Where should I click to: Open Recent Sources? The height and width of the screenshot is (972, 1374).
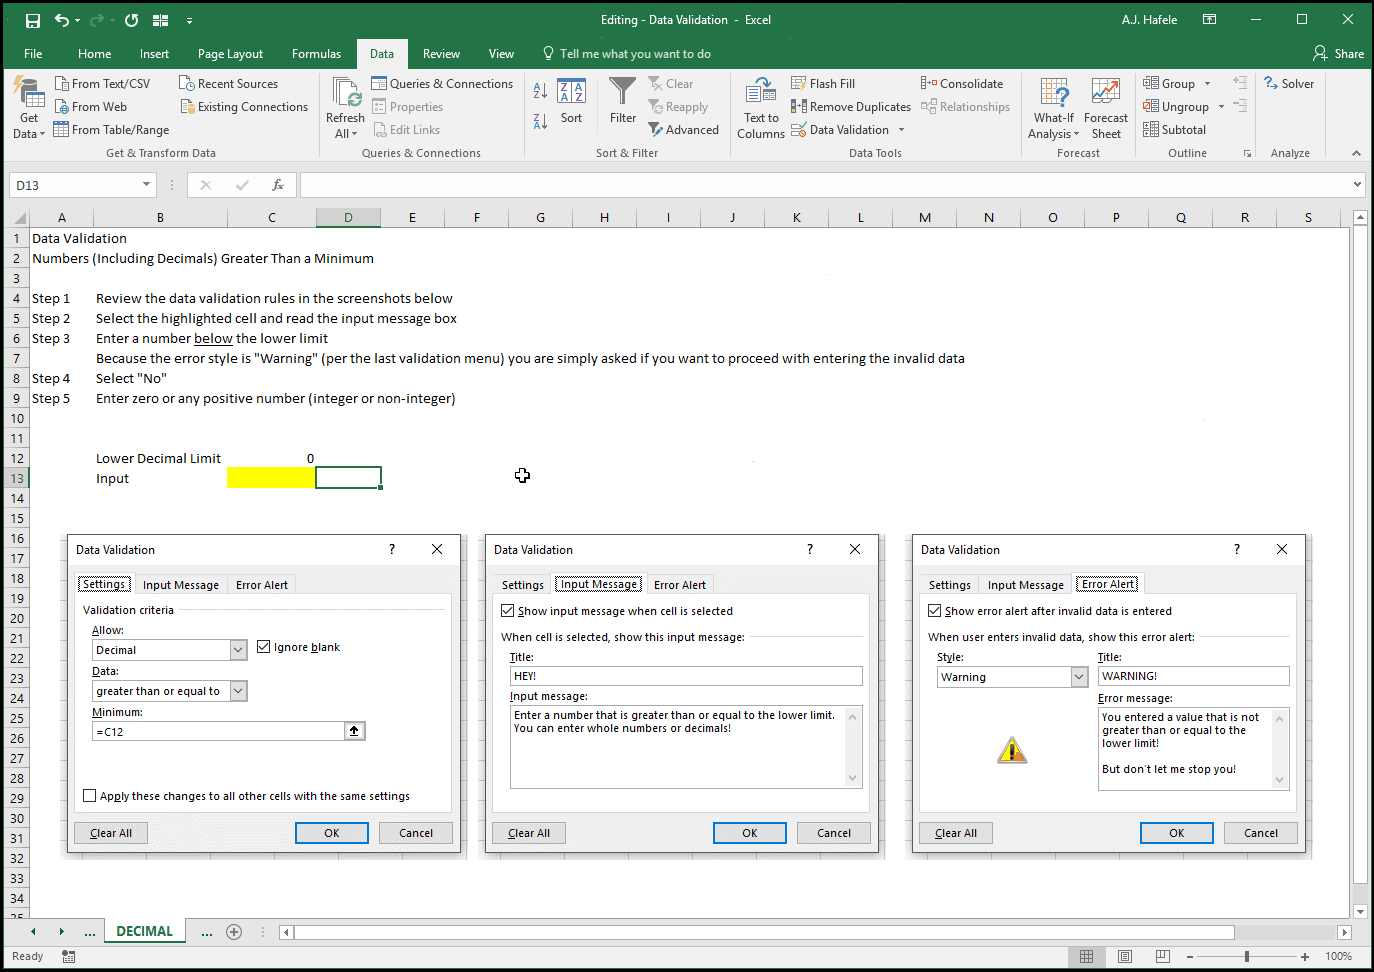click(228, 84)
